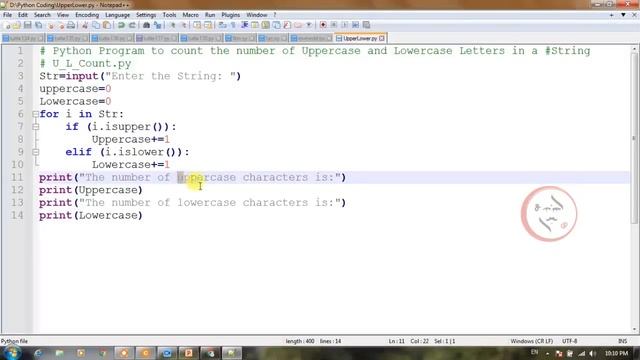Open the ? help menu
Screen dimensions: 640x360
(275, 15)
